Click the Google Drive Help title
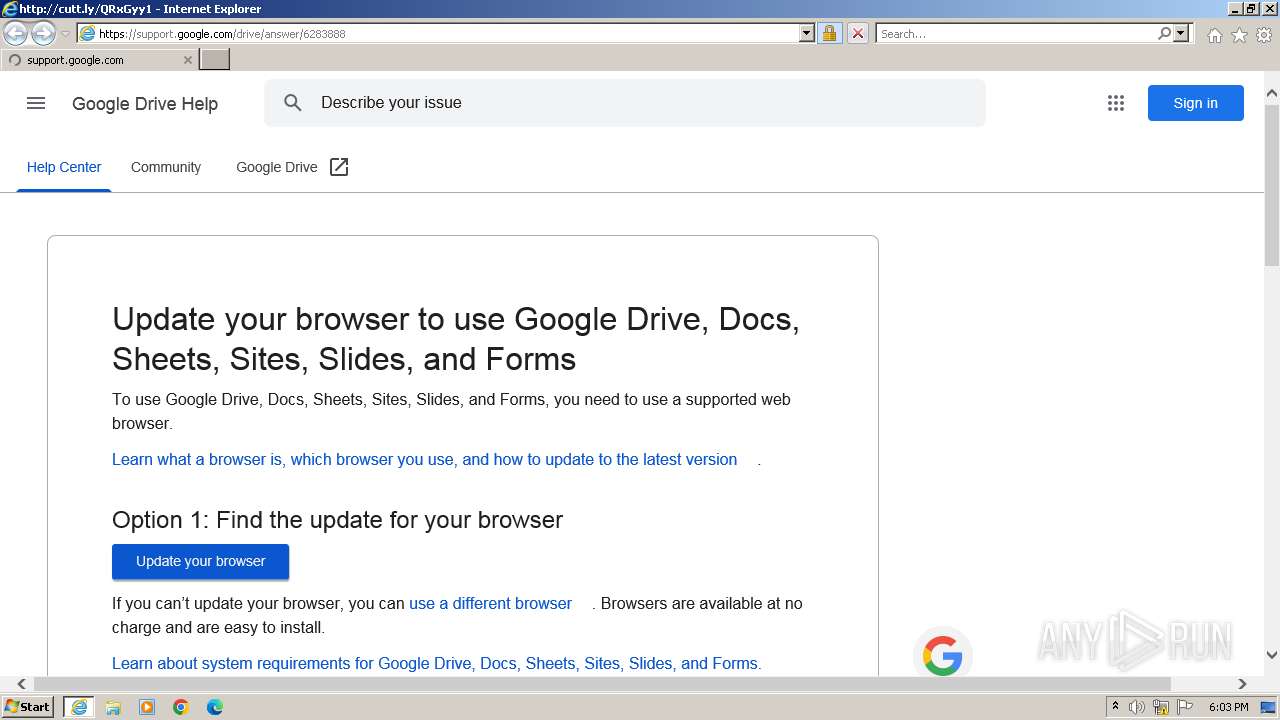This screenshot has height=720, width=1280. point(145,104)
